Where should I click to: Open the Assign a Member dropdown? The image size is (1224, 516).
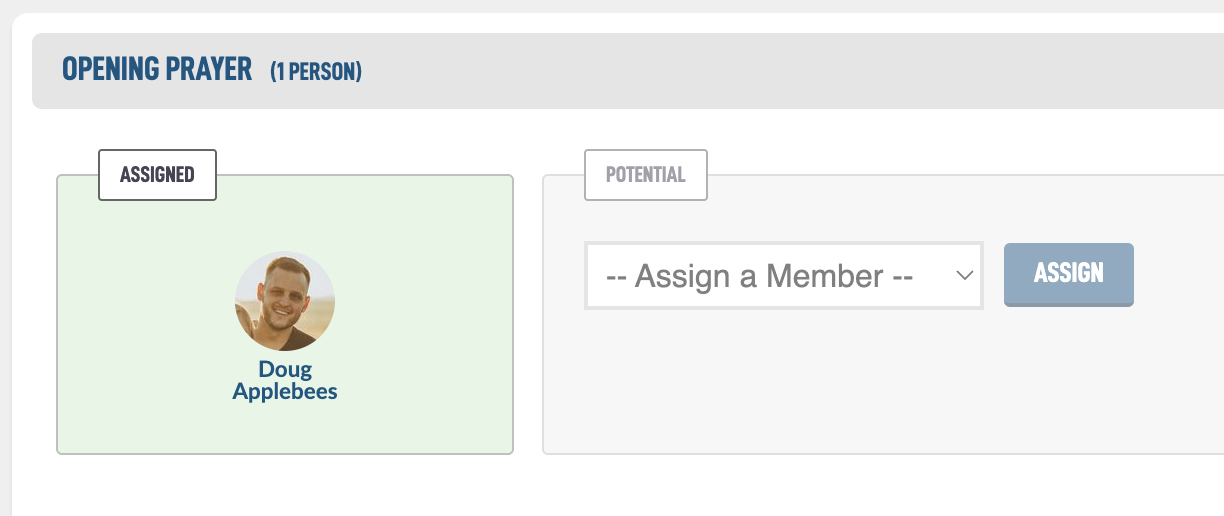784,275
